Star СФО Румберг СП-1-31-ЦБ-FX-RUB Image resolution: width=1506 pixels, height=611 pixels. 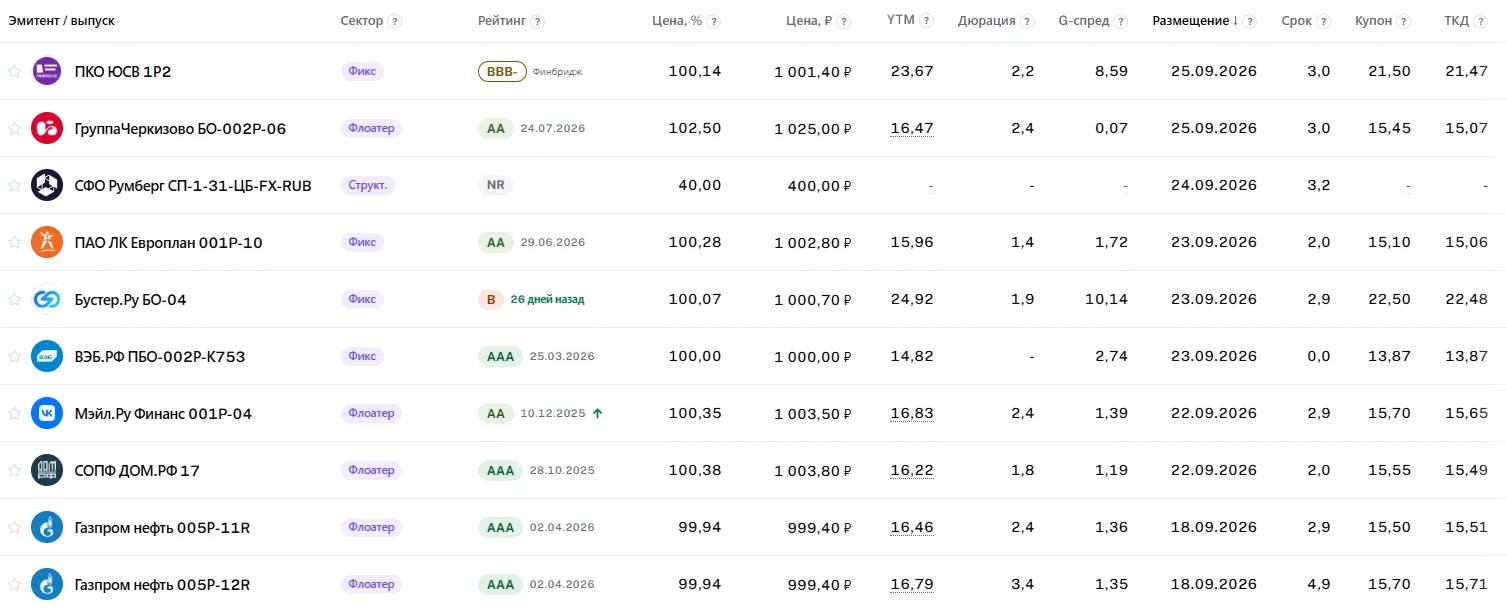point(14,185)
